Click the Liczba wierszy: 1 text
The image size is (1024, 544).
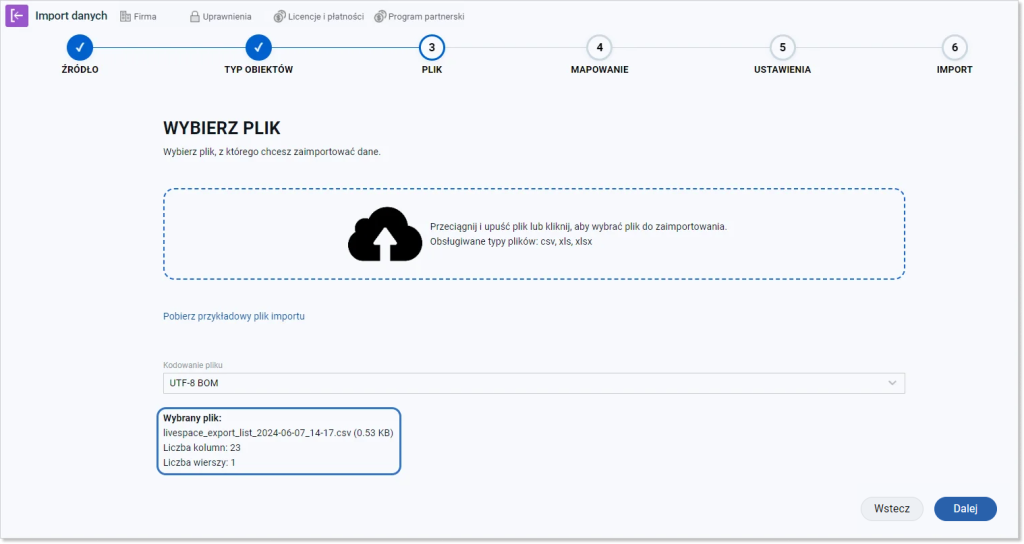(199, 463)
